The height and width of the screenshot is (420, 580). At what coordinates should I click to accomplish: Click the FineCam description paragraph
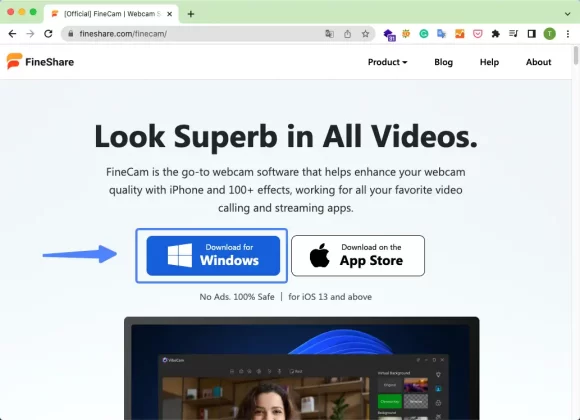tap(286, 190)
